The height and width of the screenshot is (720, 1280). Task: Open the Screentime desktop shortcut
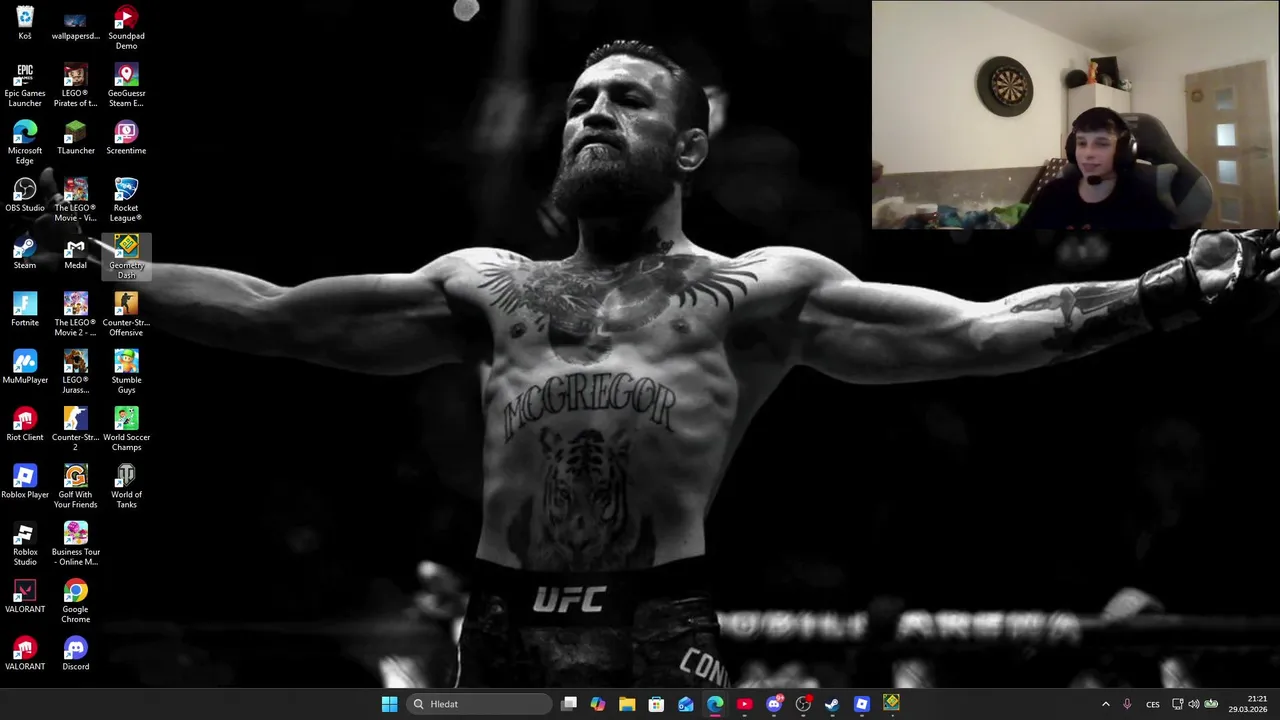[x=126, y=139]
